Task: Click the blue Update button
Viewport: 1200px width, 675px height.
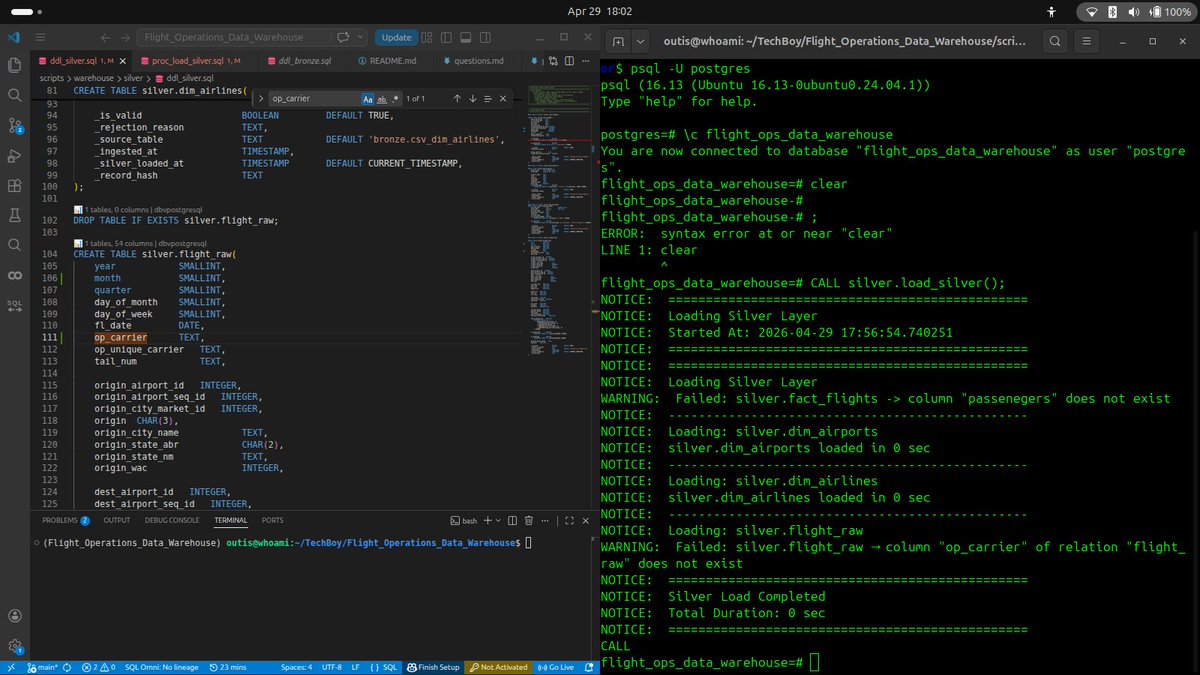Action: click(x=397, y=37)
